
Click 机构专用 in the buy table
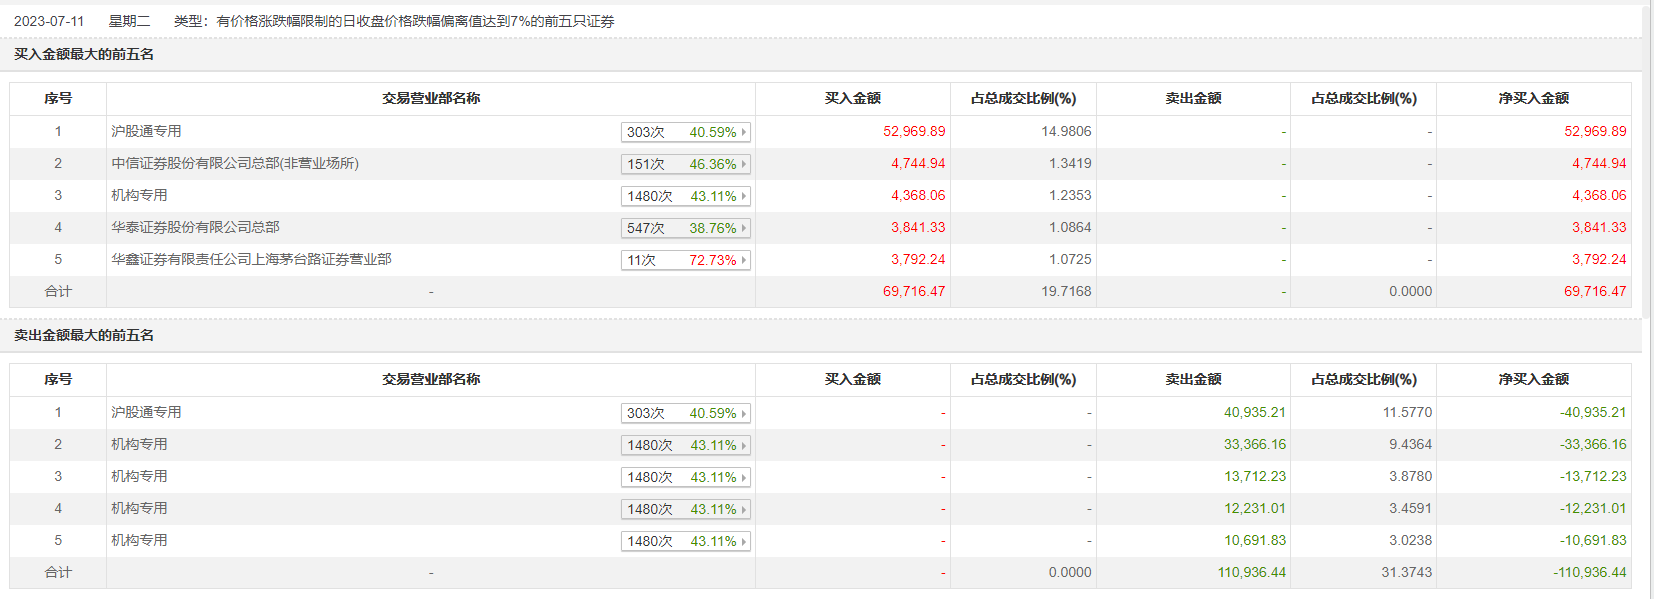(x=139, y=196)
